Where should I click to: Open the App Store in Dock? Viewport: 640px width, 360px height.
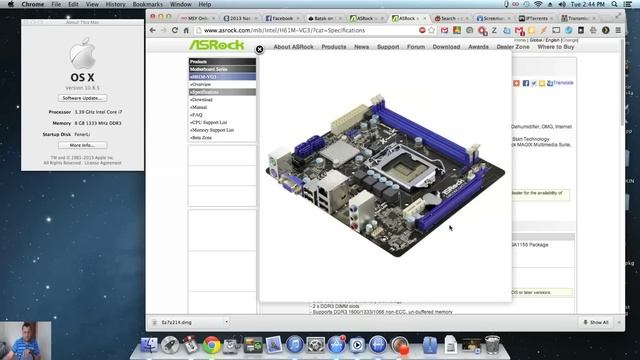(x=336, y=345)
